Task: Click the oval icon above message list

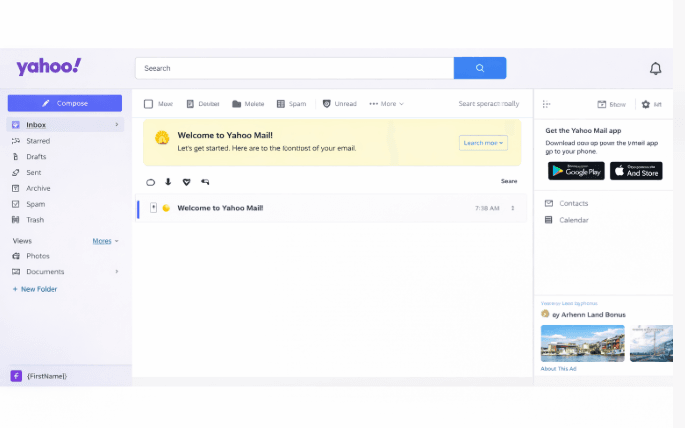Action: [150, 182]
